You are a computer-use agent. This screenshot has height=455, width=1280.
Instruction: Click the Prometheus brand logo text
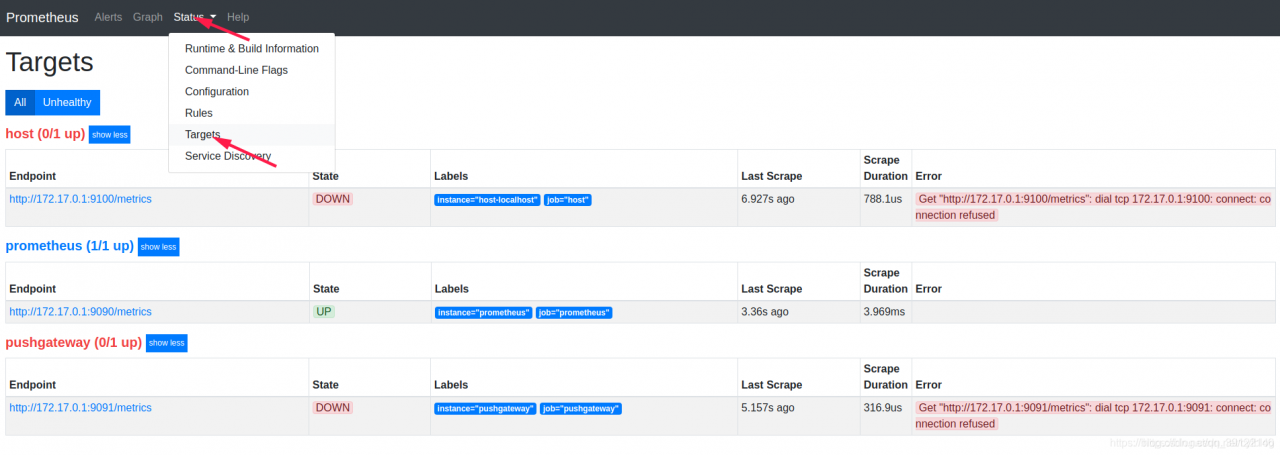(42, 17)
